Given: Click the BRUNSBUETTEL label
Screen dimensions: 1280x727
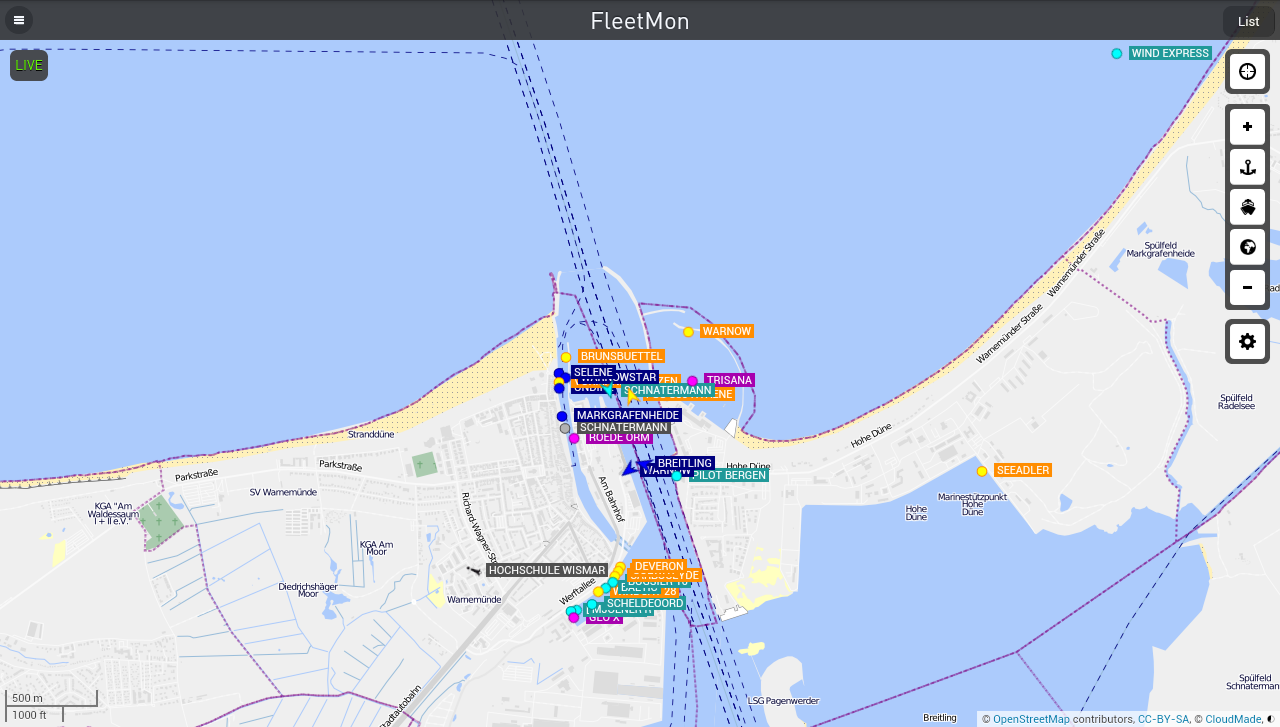Looking at the screenshot, I should (x=621, y=356).
